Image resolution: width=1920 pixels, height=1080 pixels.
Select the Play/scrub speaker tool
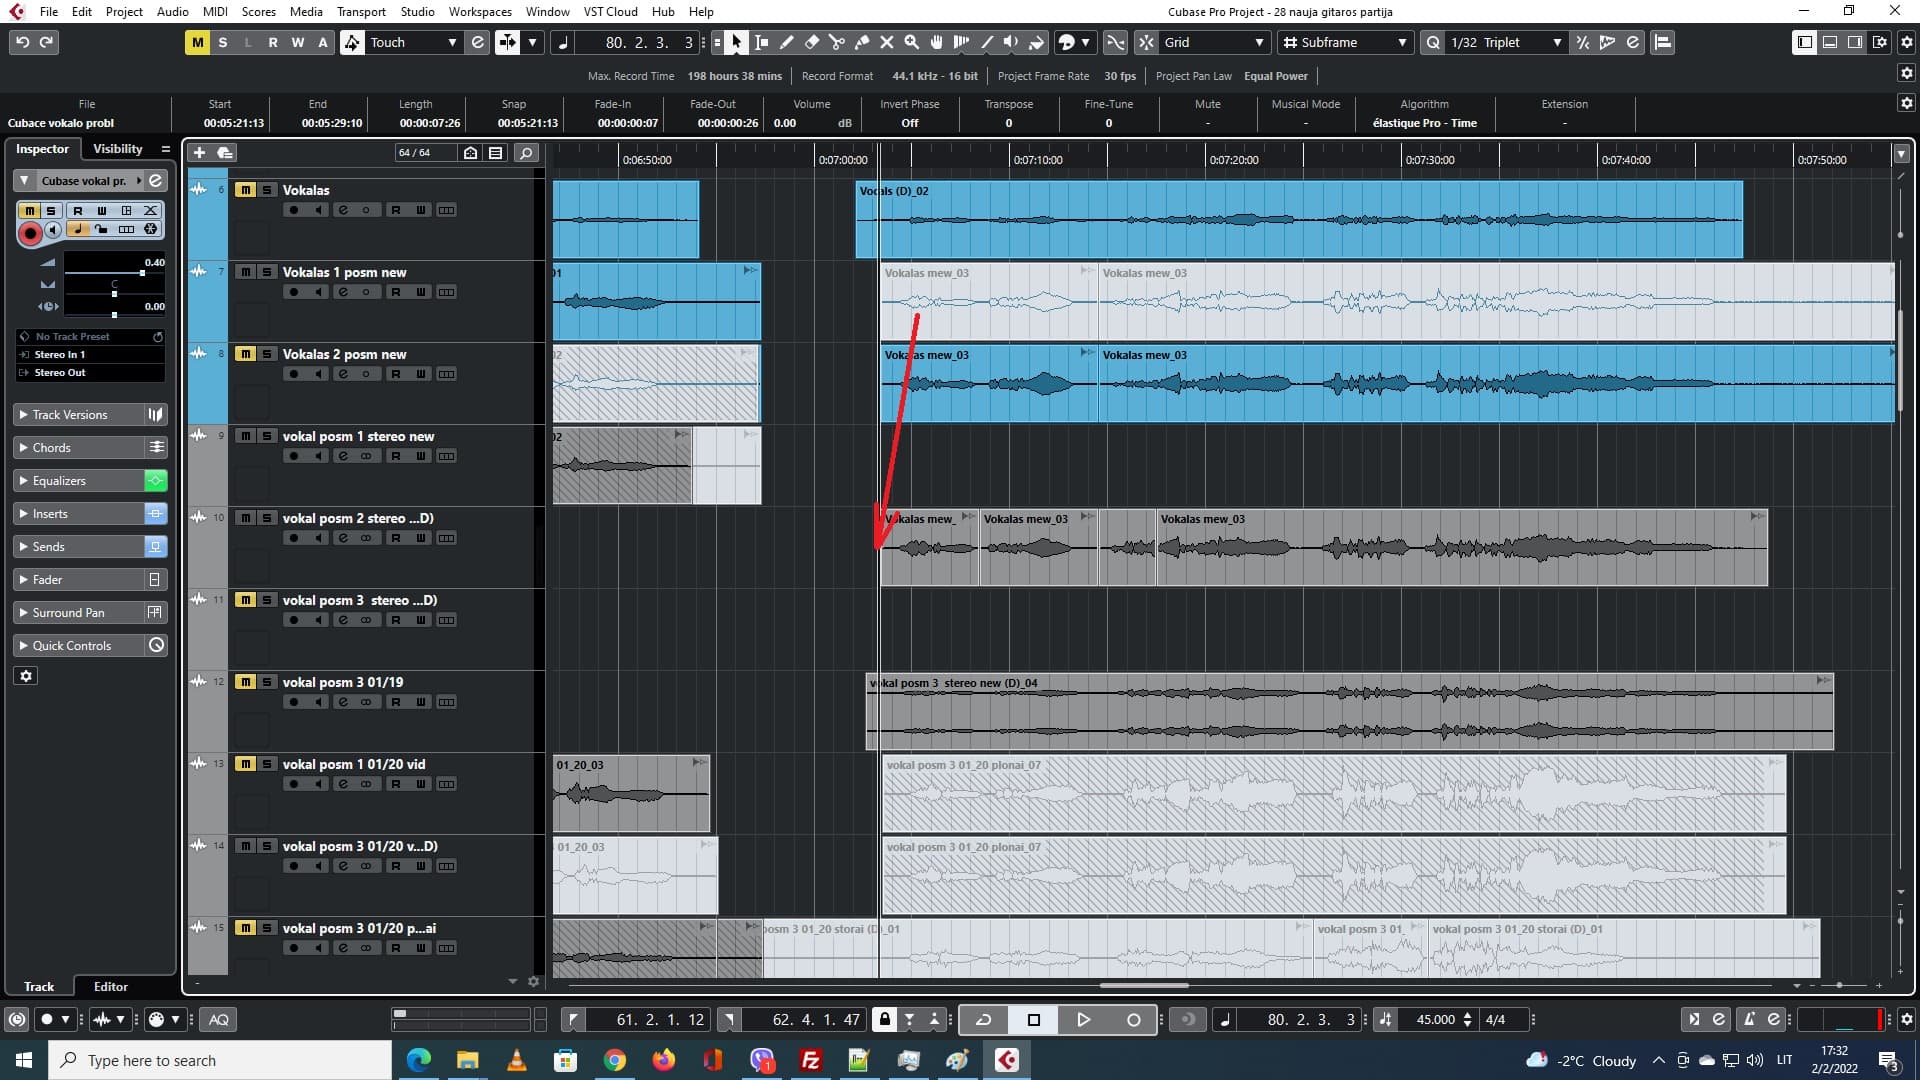click(x=1010, y=42)
